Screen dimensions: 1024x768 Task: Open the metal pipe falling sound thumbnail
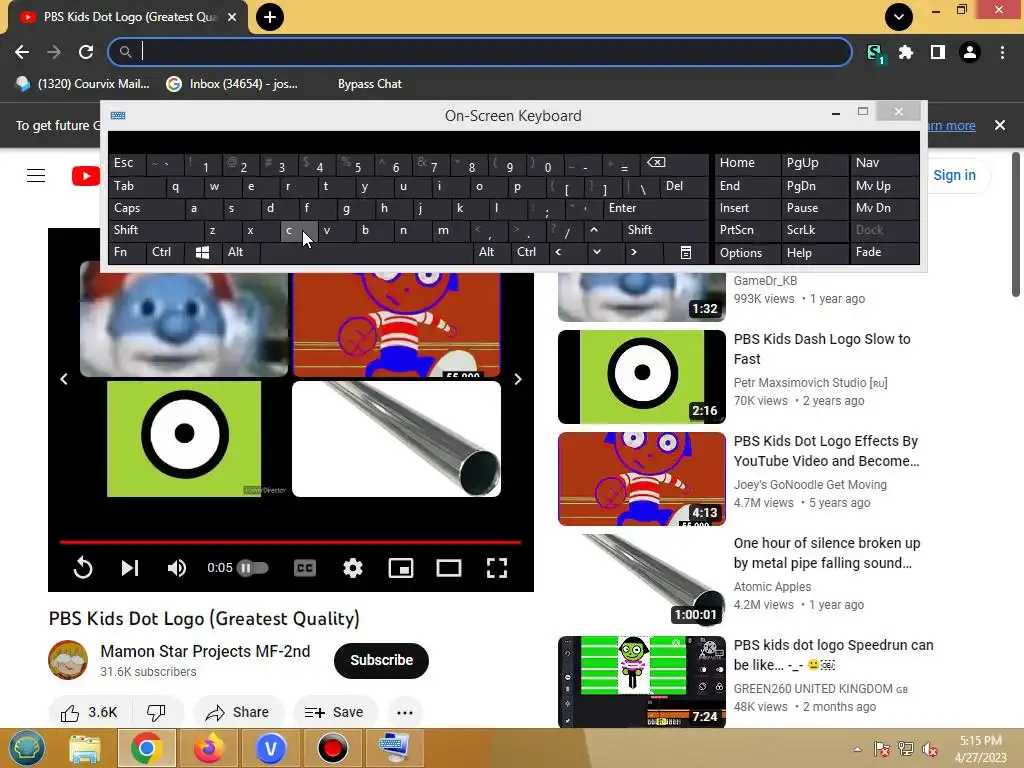[641, 580]
